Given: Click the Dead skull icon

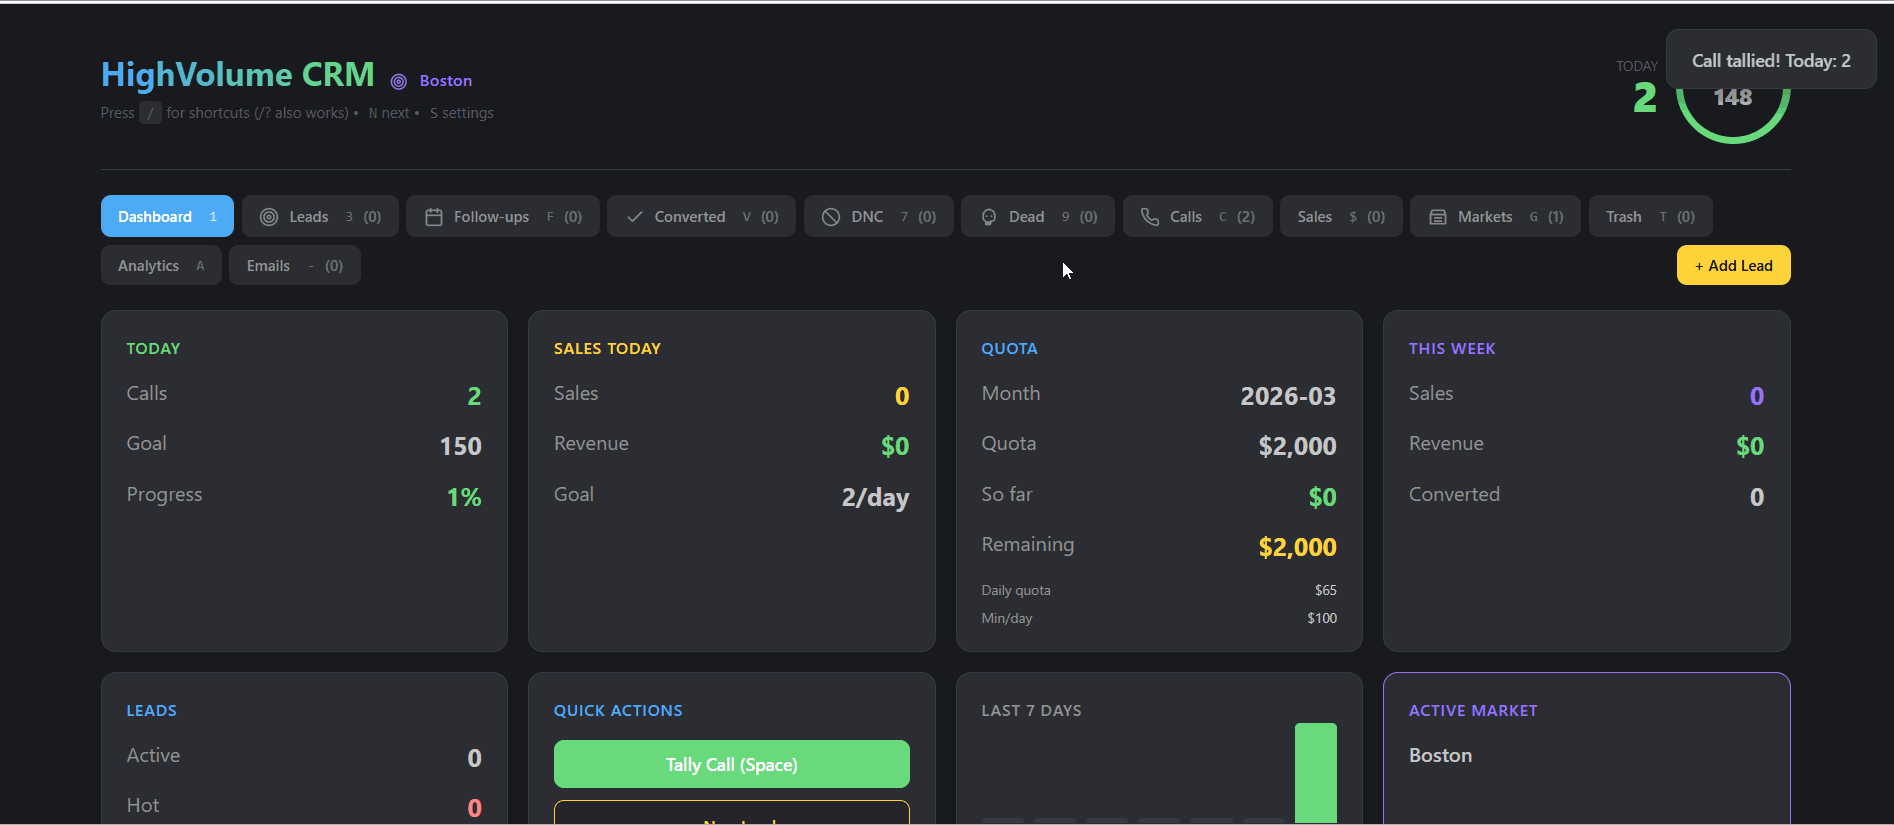Looking at the screenshot, I should pos(989,217).
